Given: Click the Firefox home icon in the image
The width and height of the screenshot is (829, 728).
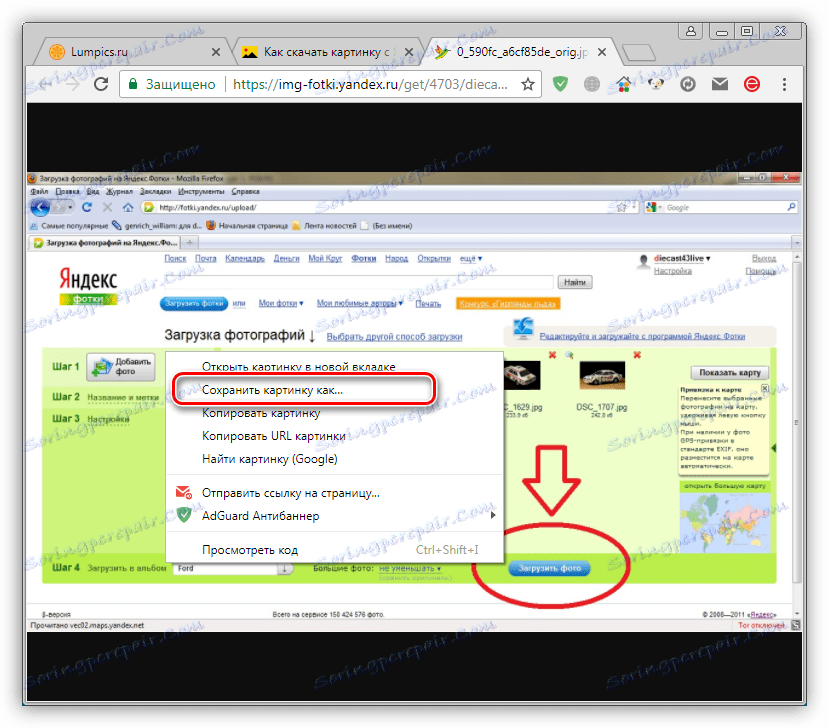Looking at the screenshot, I should 128,207.
